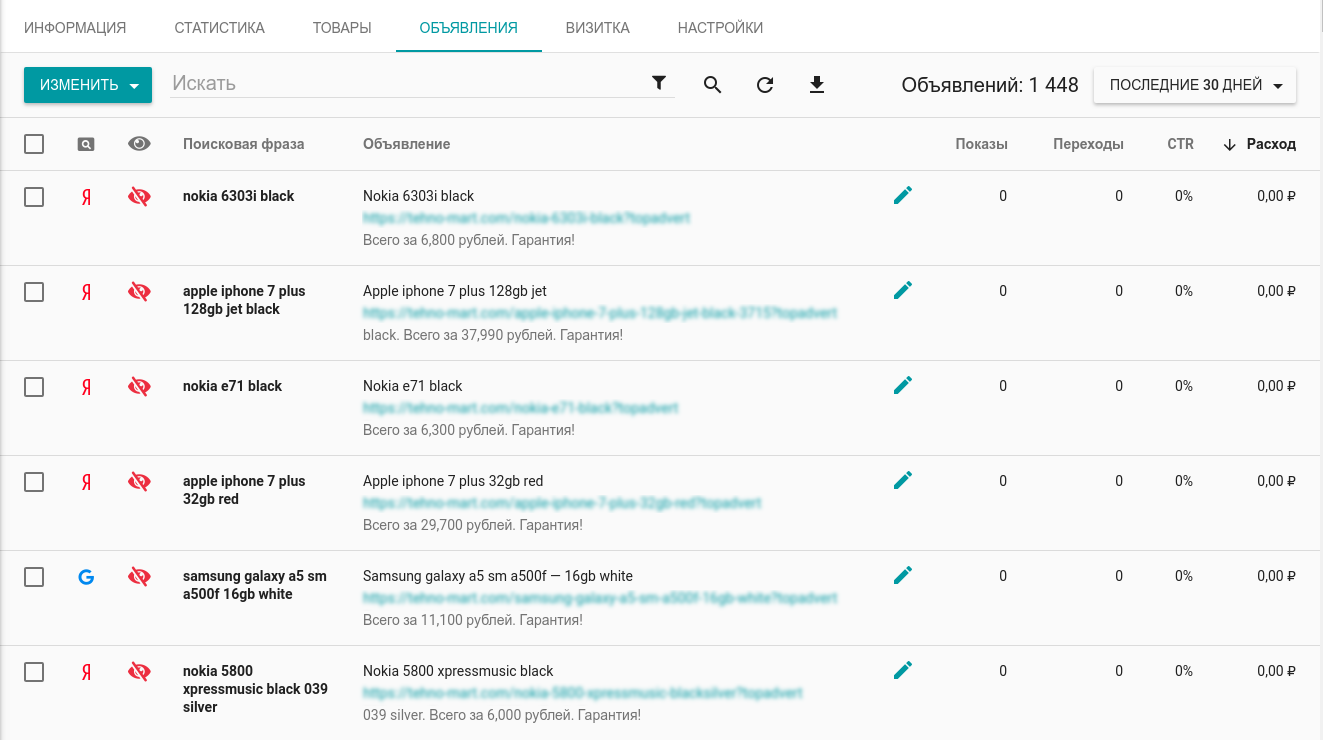Open the НАСТРОЙКИ tab

[x=720, y=28]
